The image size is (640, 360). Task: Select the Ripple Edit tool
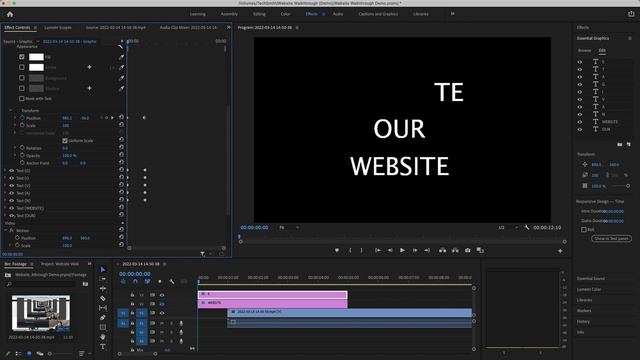[103, 289]
